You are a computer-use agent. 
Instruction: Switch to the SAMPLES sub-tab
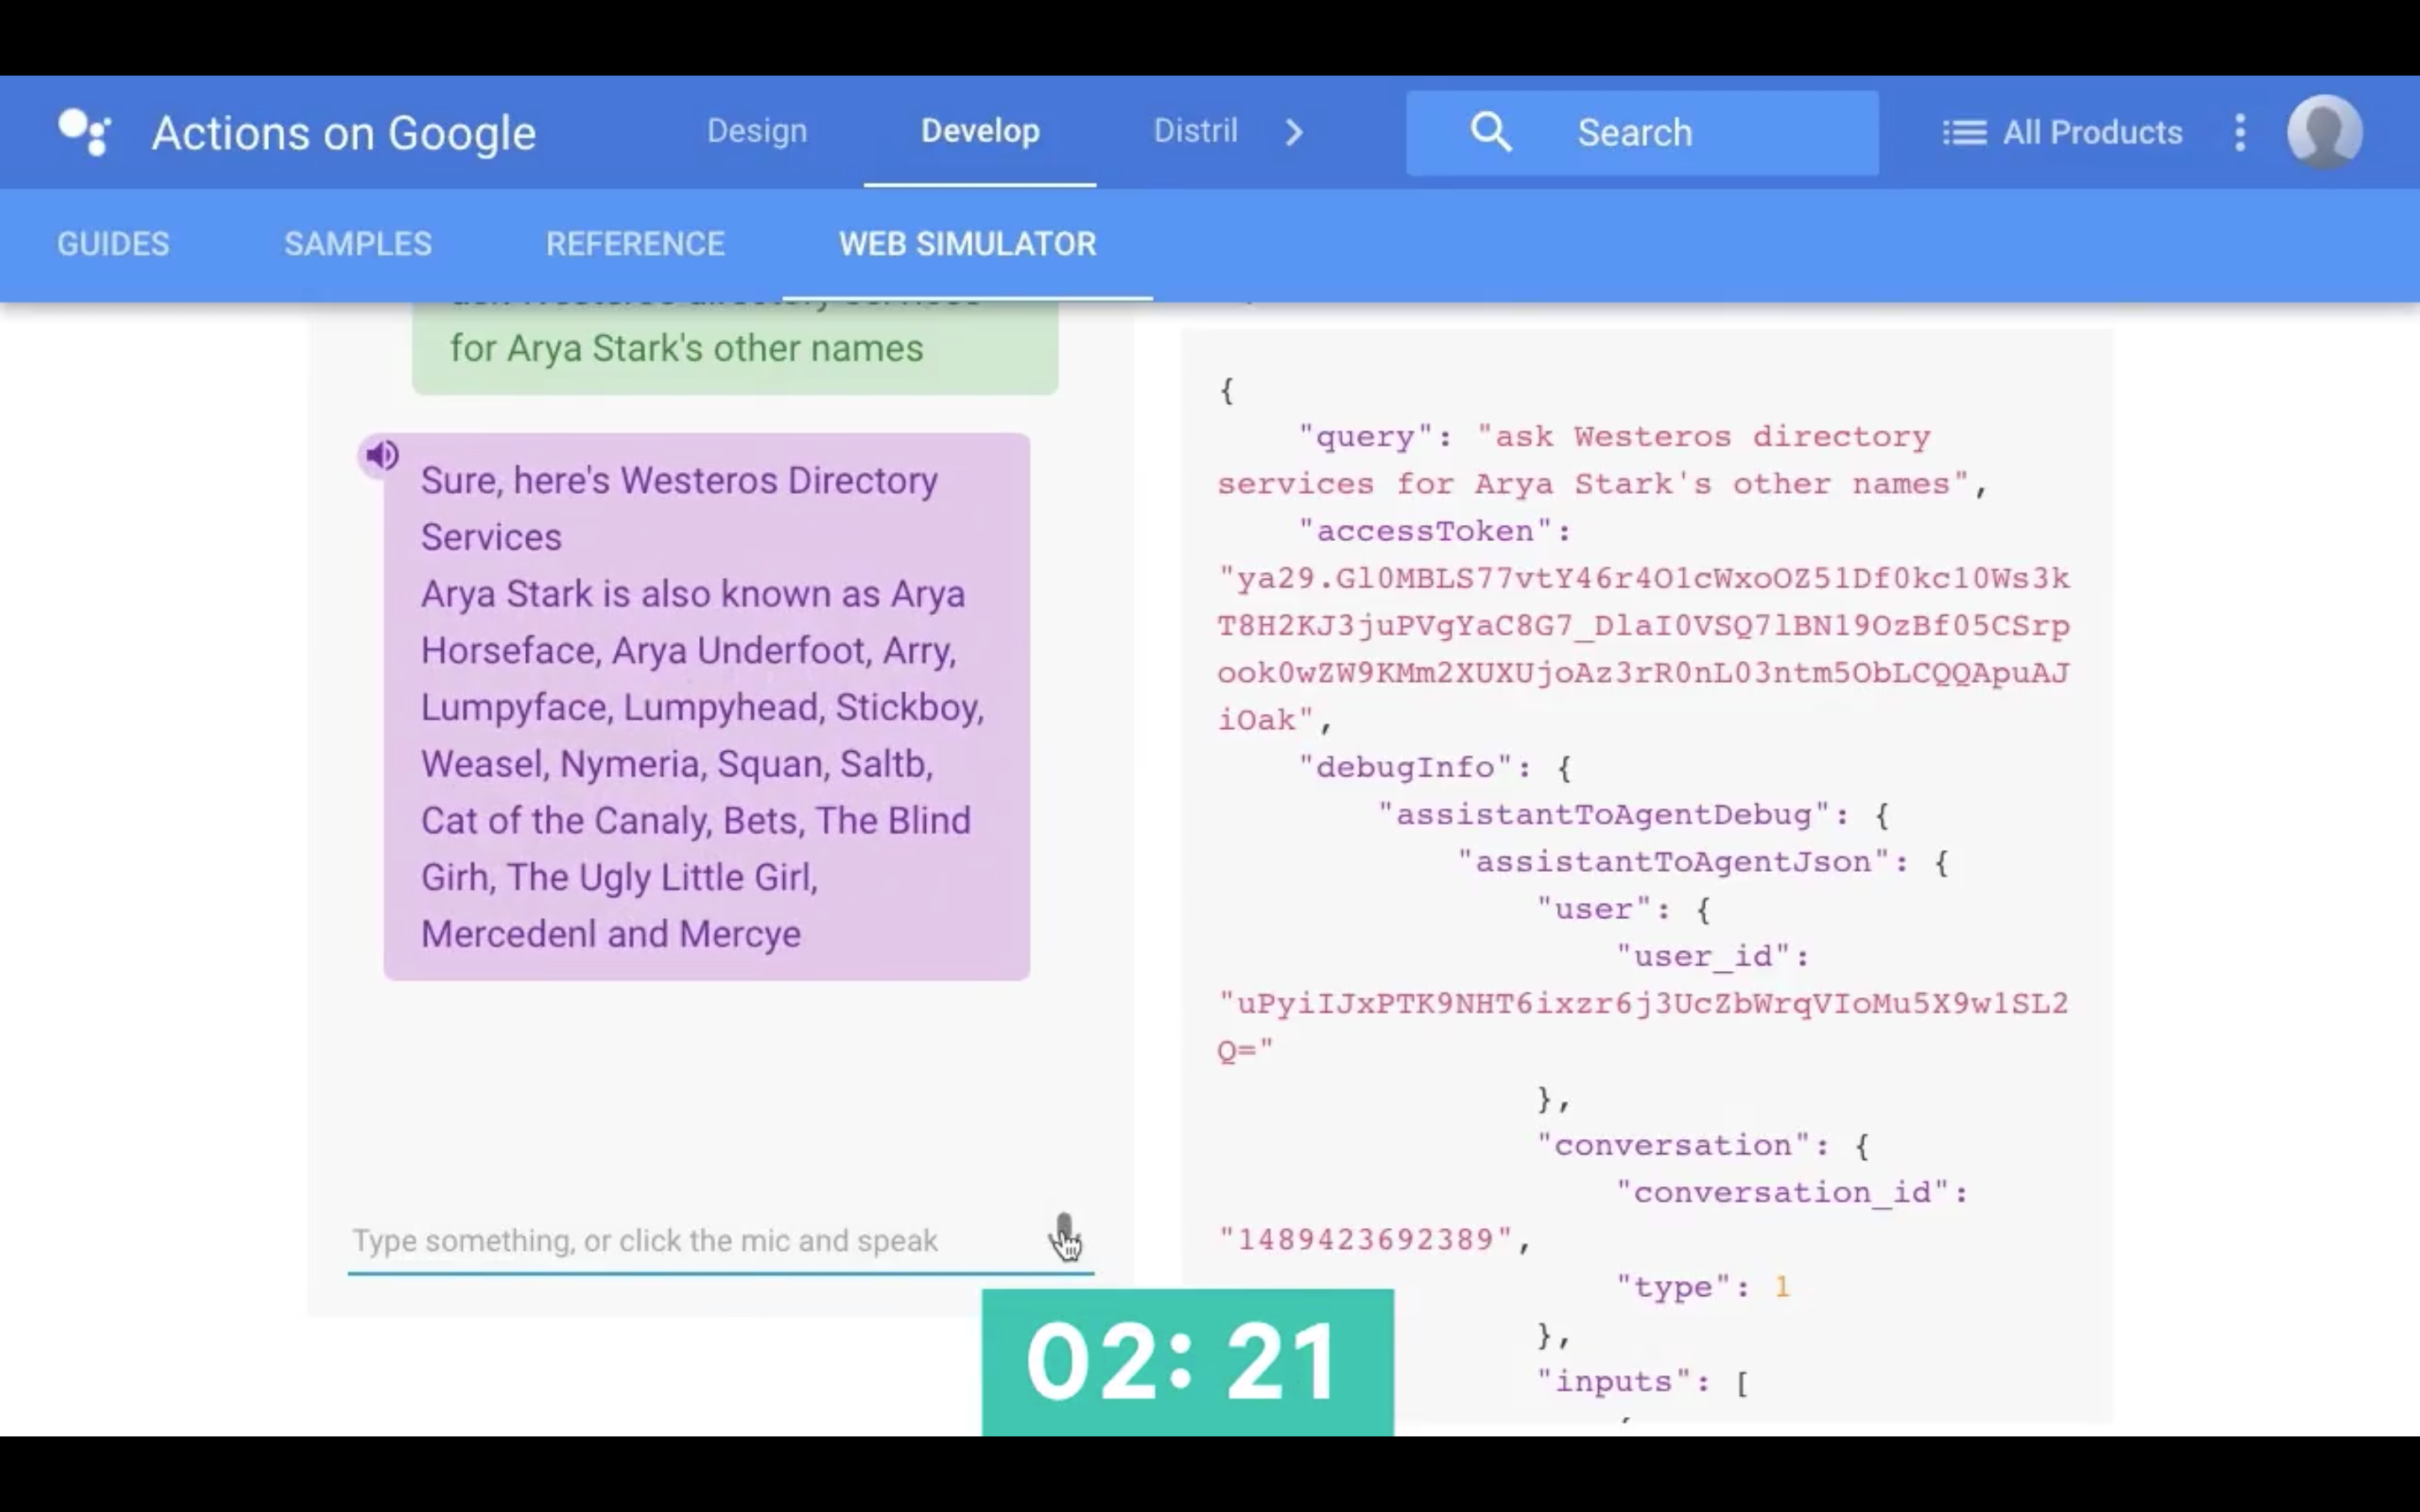pyautogui.click(x=358, y=244)
